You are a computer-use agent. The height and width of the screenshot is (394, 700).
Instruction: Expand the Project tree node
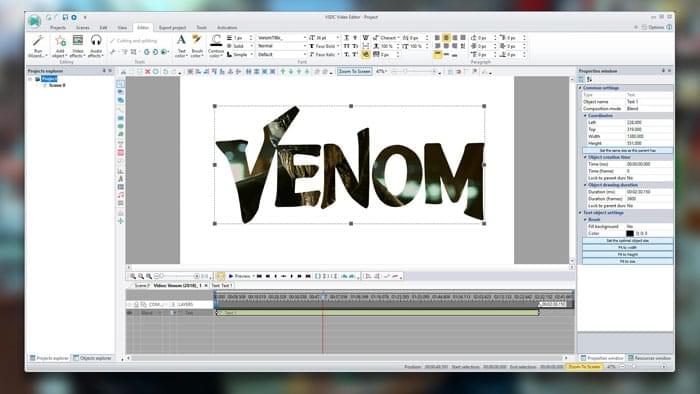click(x=30, y=79)
